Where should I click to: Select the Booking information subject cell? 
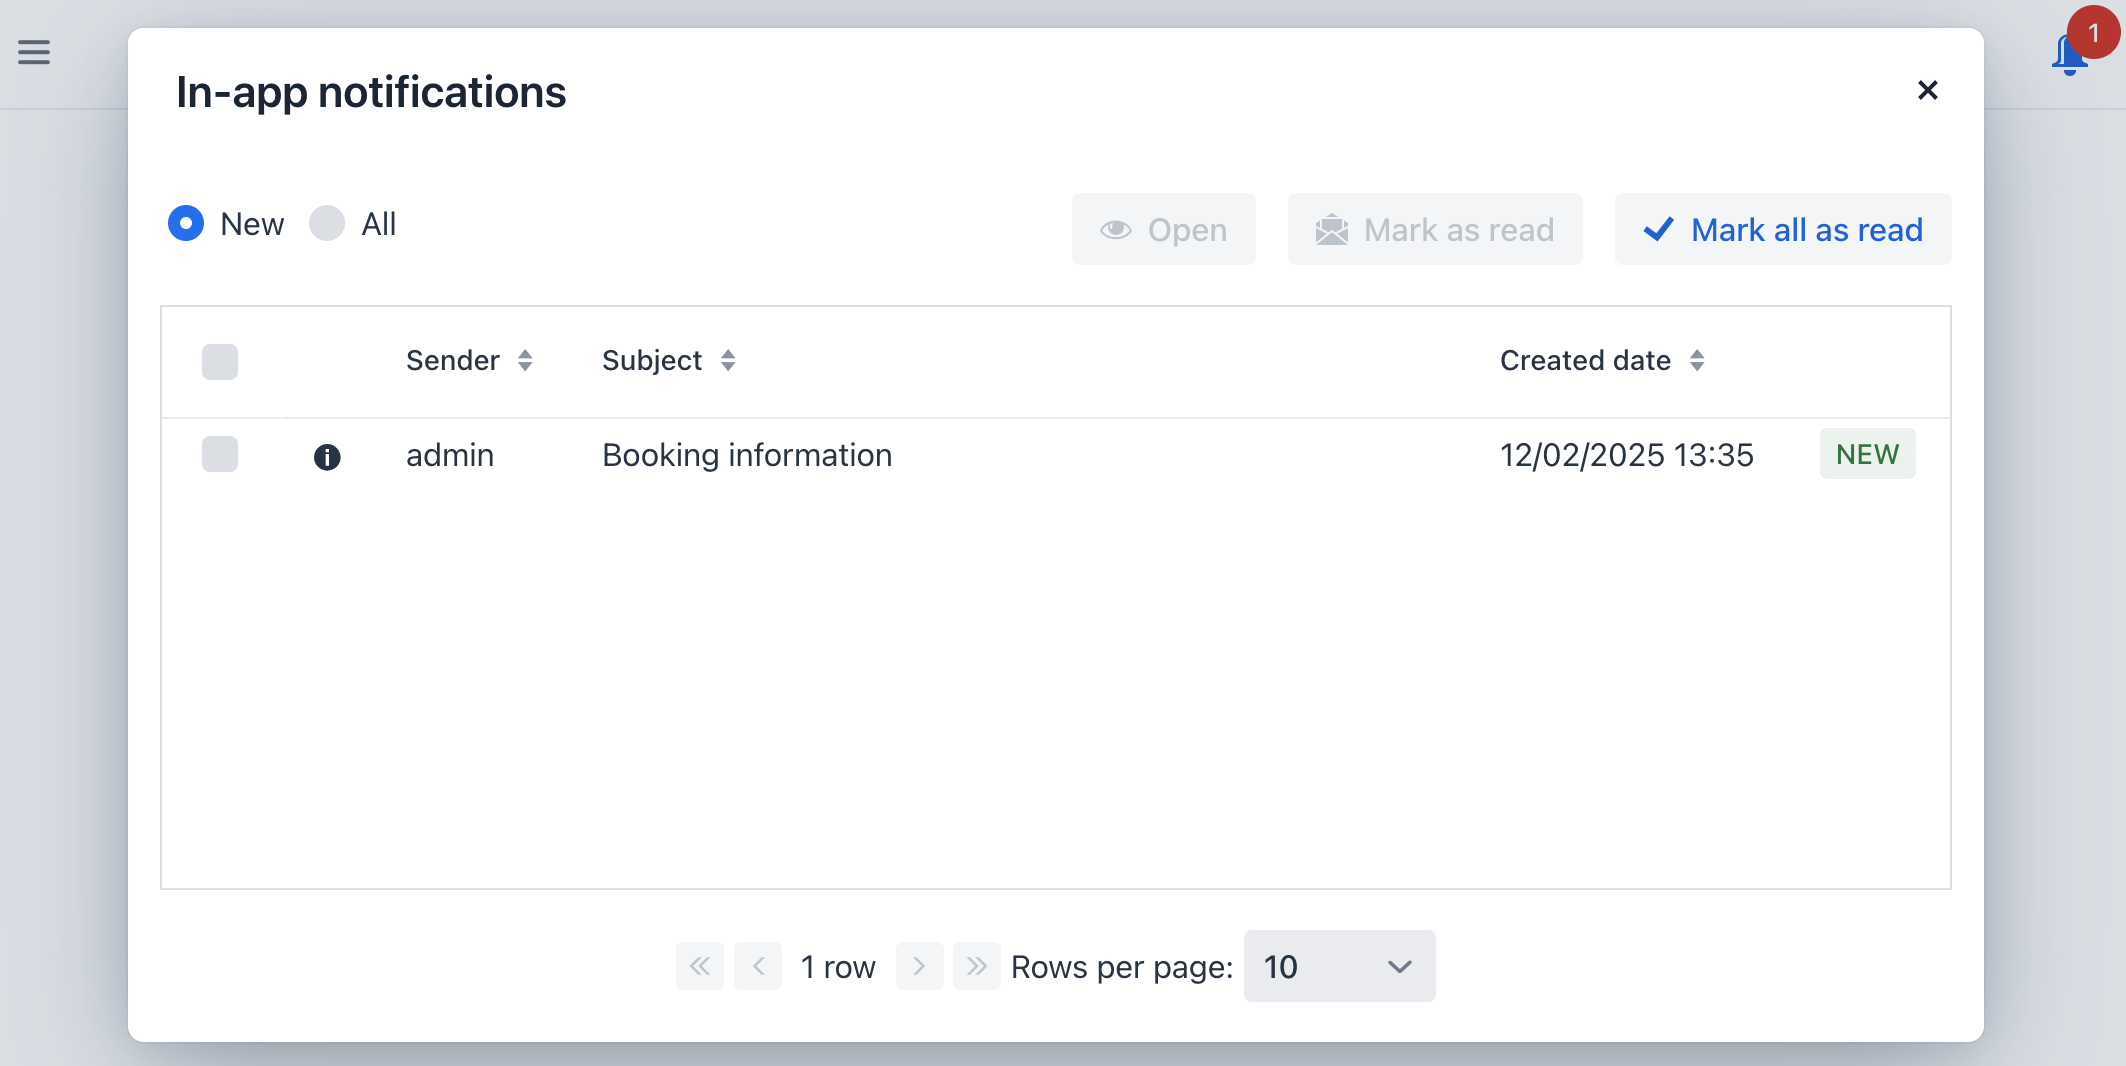747,456
